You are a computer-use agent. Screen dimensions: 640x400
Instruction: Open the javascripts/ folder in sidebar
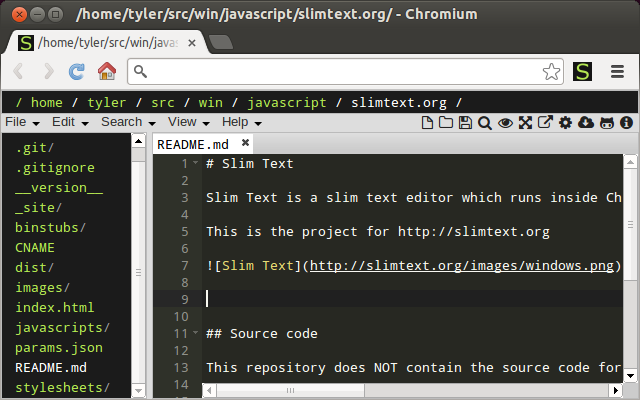[62, 328]
